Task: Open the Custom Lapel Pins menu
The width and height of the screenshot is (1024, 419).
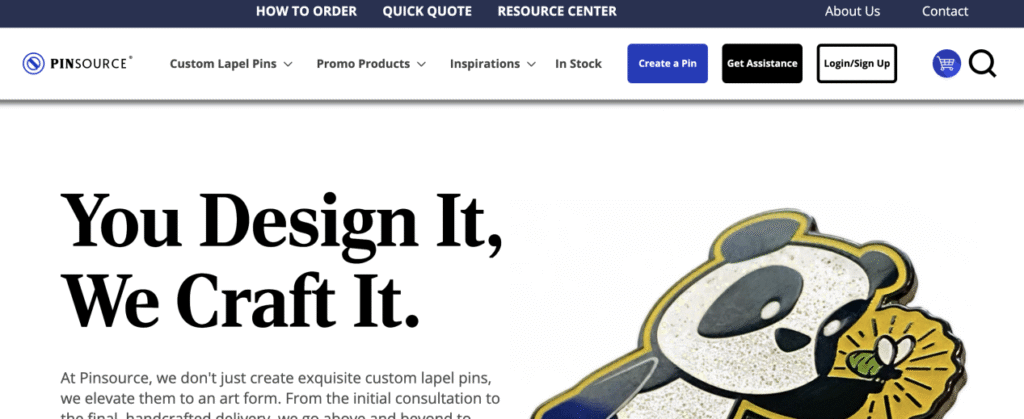Action: click(x=223, y=63)
